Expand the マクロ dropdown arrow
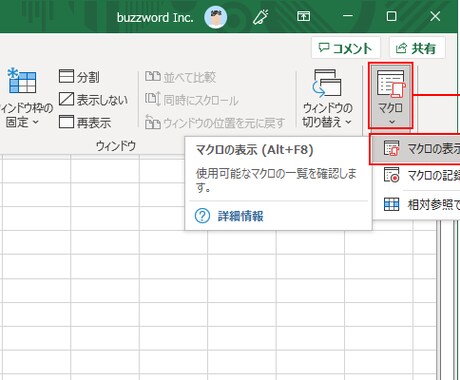 (392, 122)
